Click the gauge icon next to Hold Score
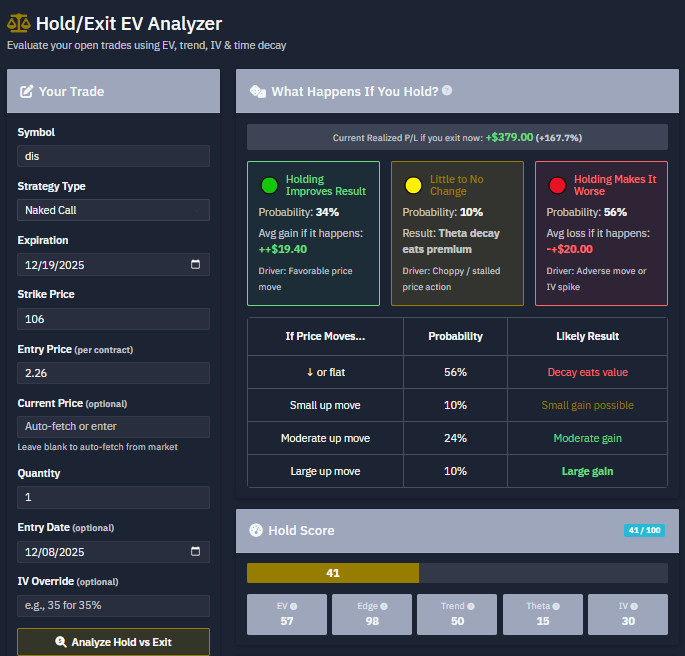The image size is (685, 656). coord(256,530)
